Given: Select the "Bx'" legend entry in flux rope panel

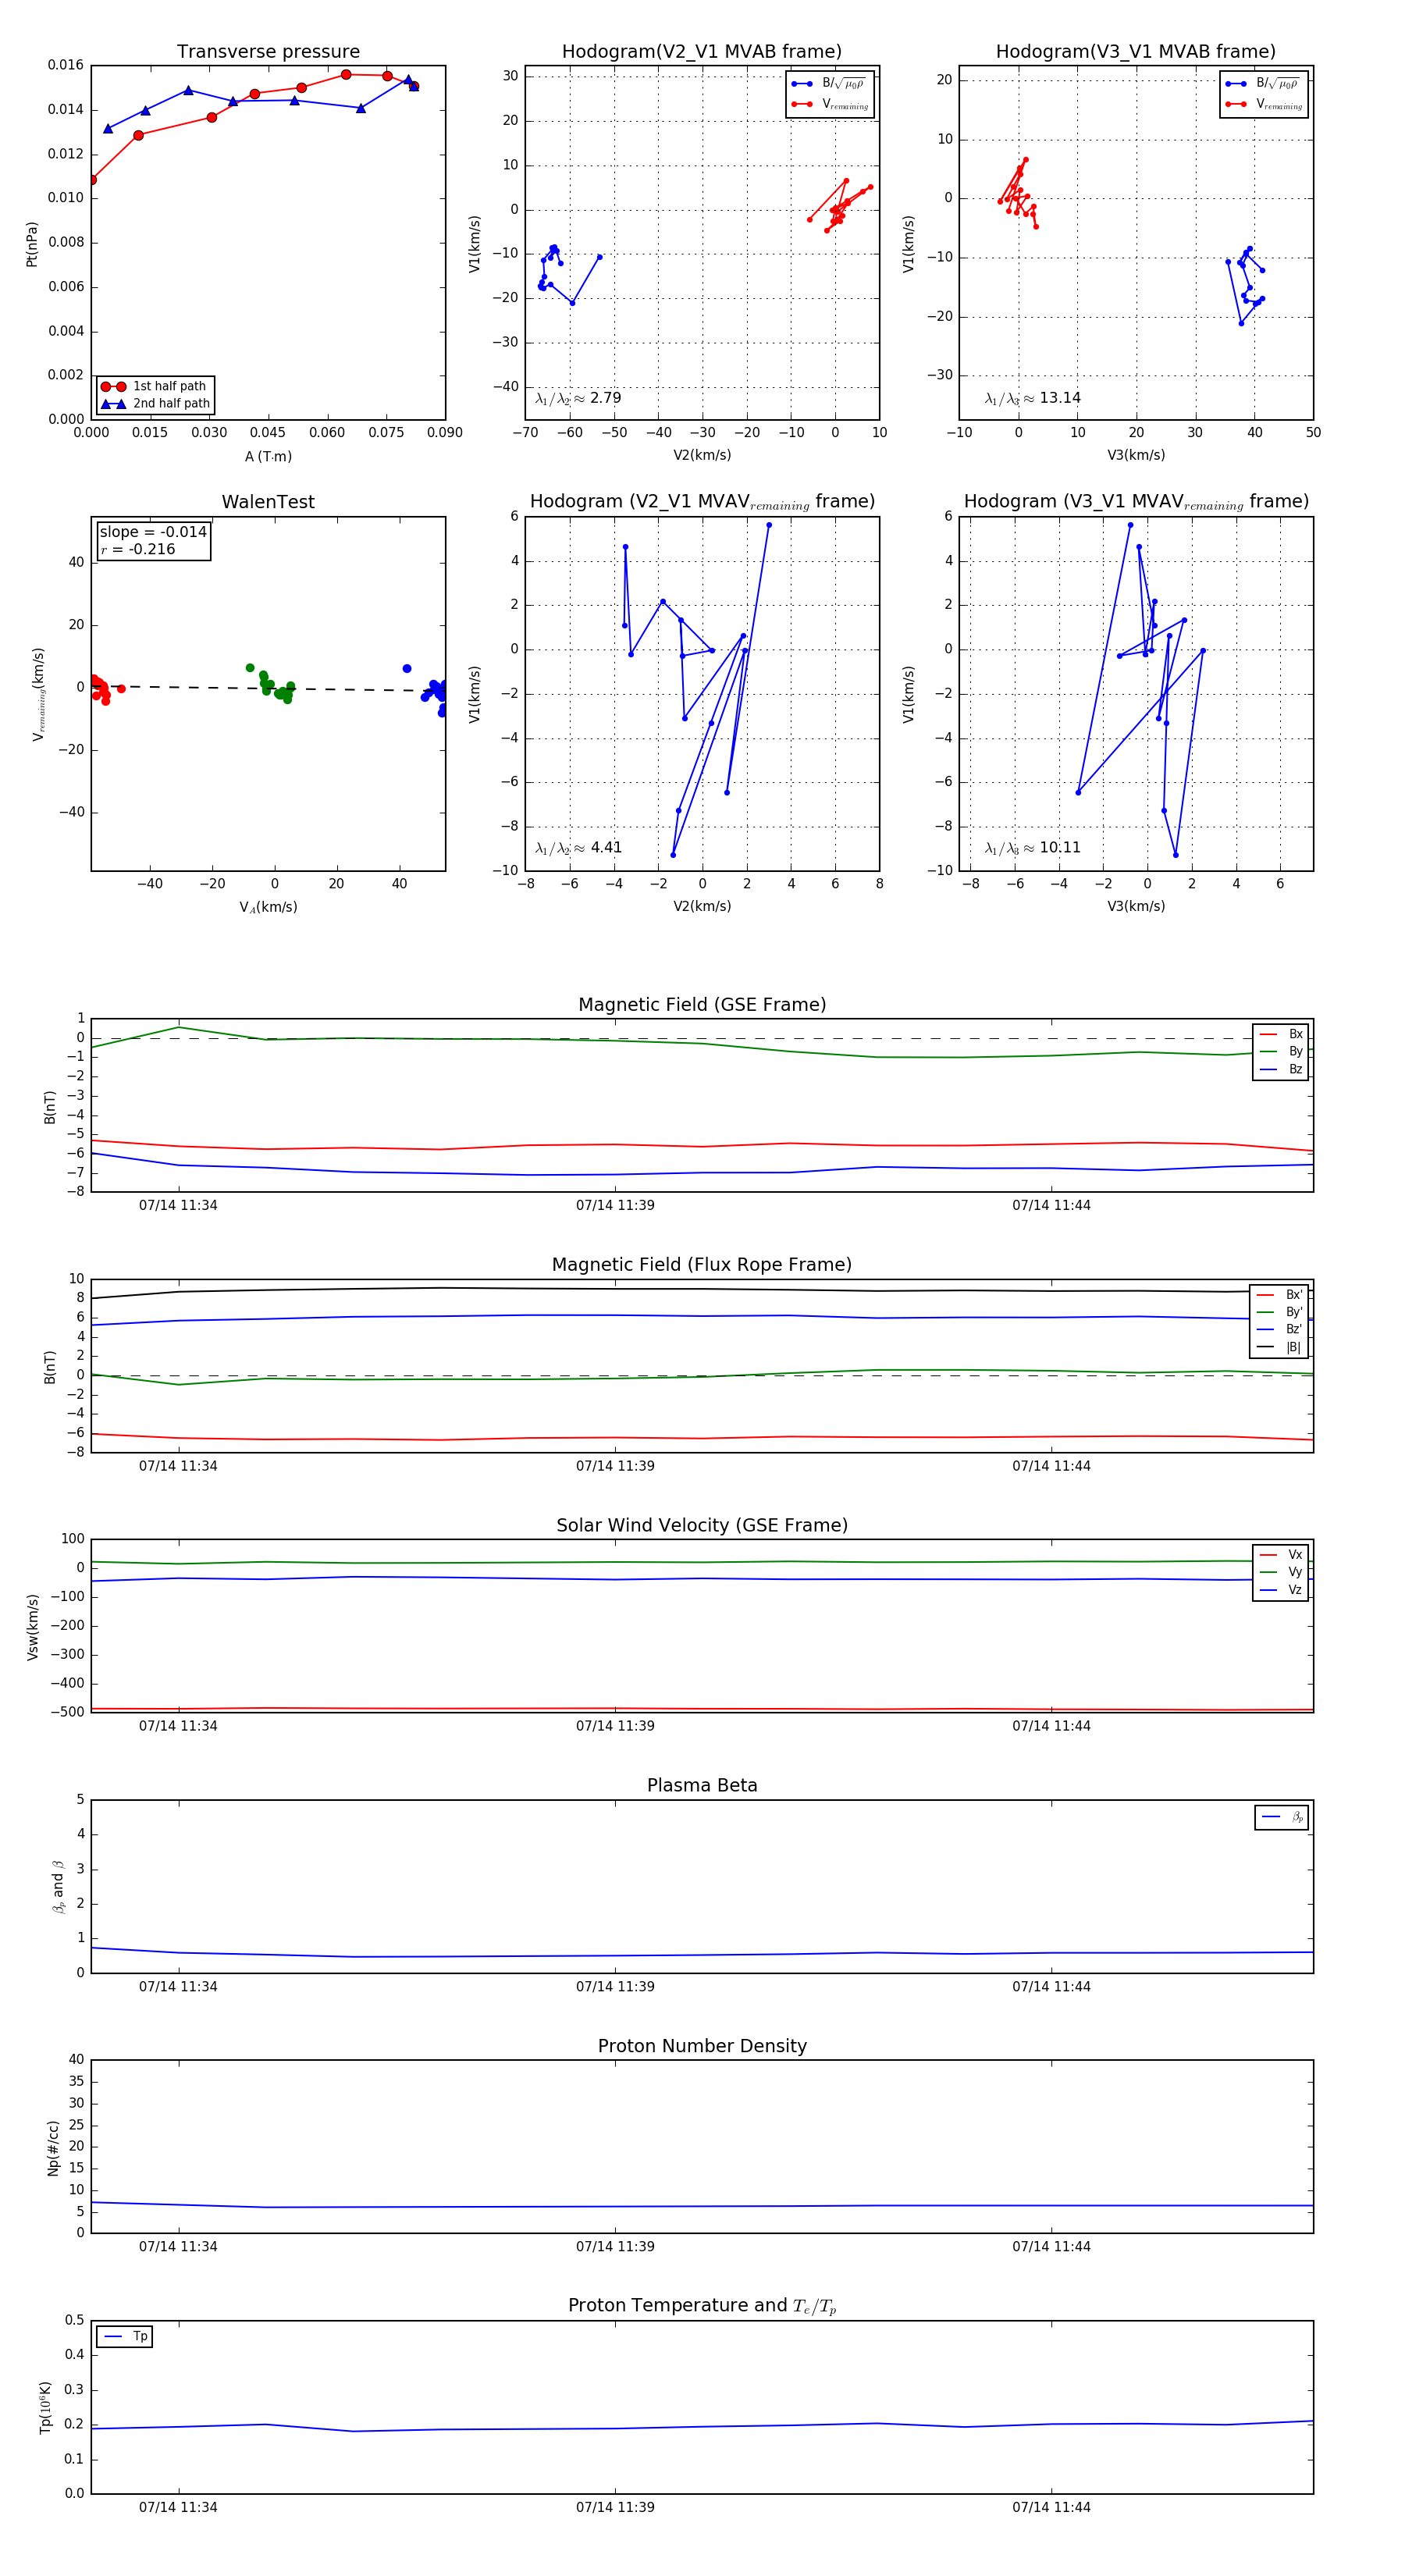Looking at the screenshot, I should [1279, 1295].
